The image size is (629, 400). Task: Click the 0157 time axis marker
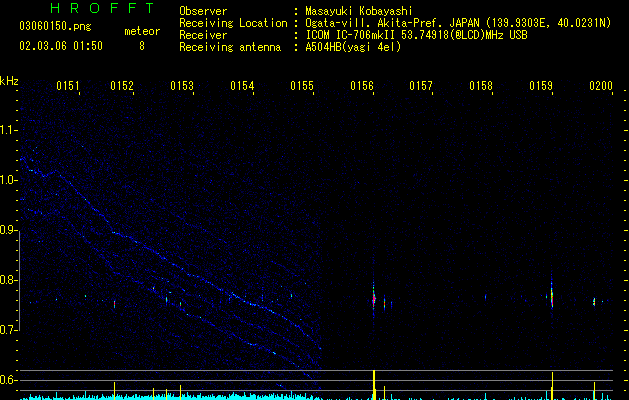(x=421, y=86)
